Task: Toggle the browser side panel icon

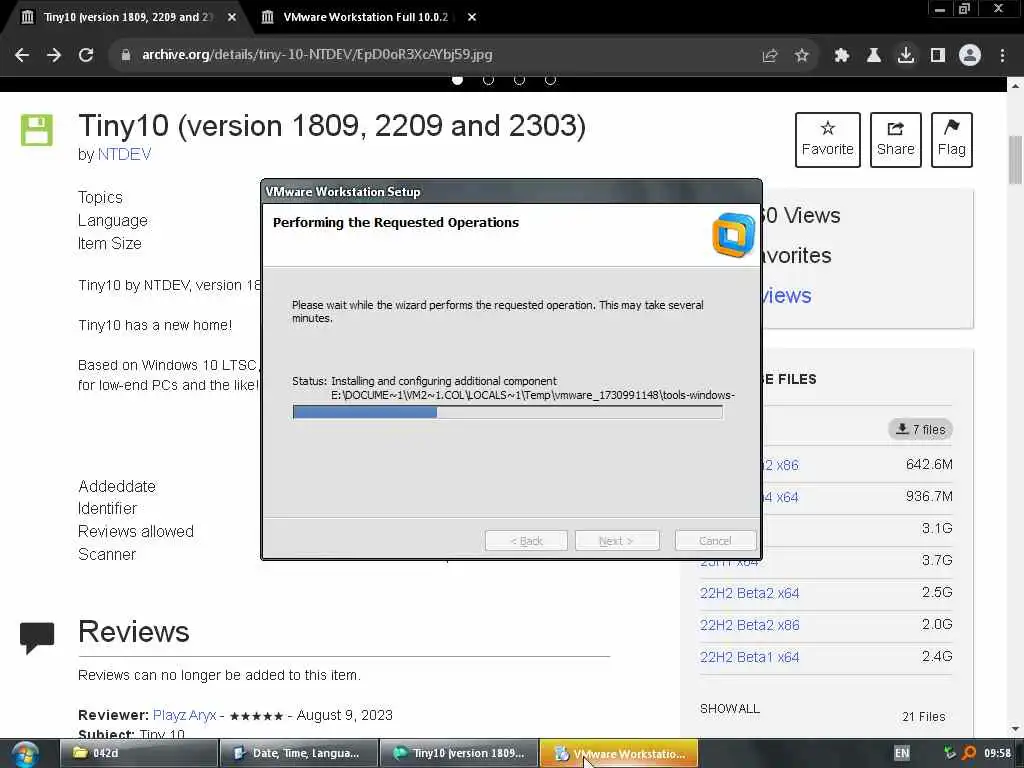Action: [x=938, y=56]
